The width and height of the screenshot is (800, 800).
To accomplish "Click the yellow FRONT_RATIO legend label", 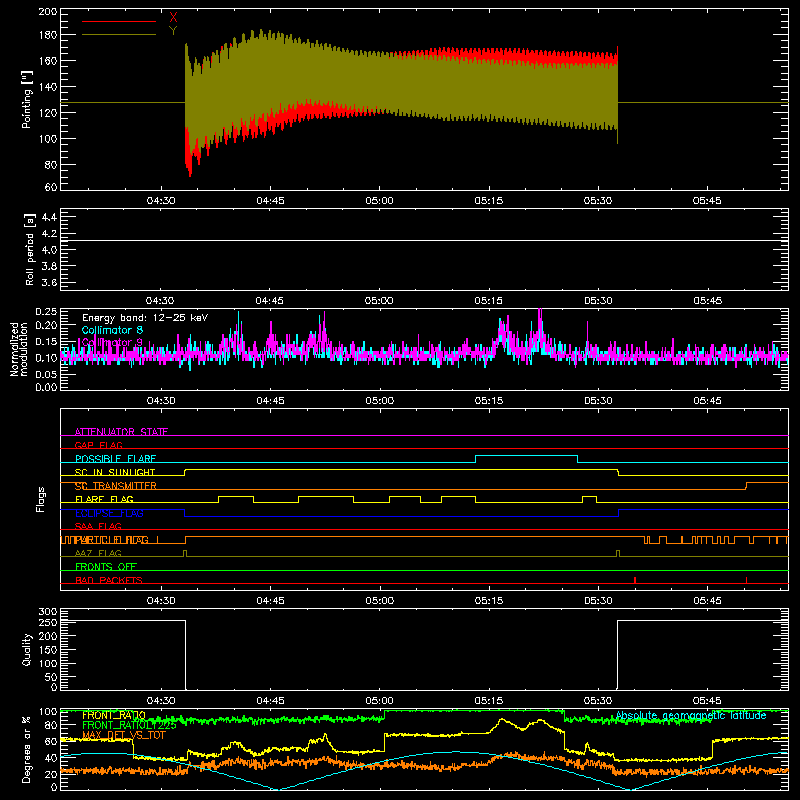I will [114, 715].
